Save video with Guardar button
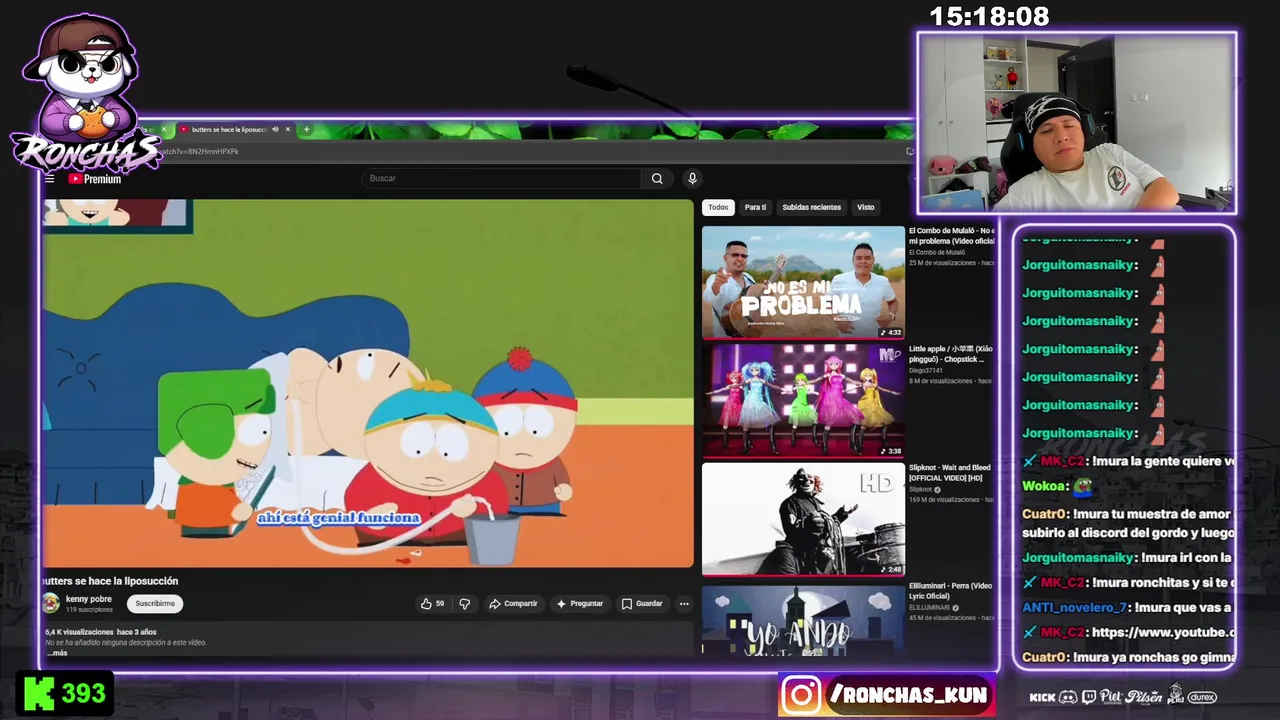 tap(642, 604)
